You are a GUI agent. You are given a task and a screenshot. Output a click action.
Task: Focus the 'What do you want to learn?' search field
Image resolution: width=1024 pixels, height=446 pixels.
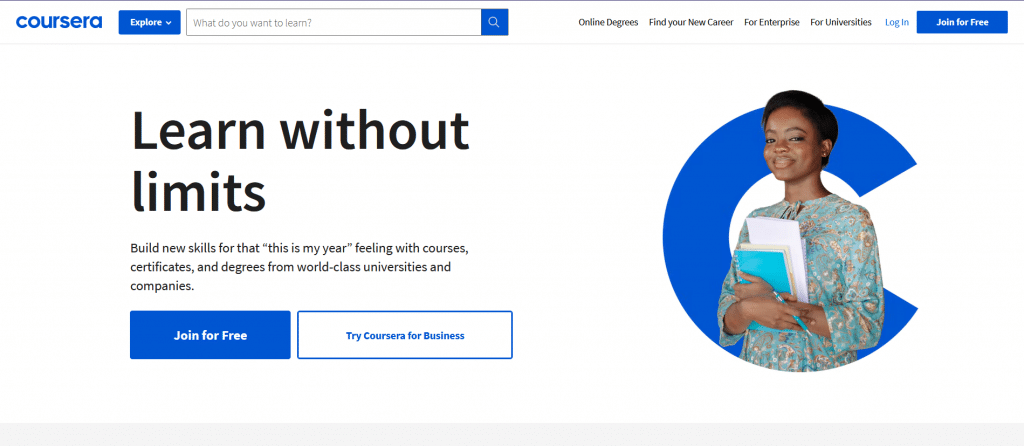334,22
